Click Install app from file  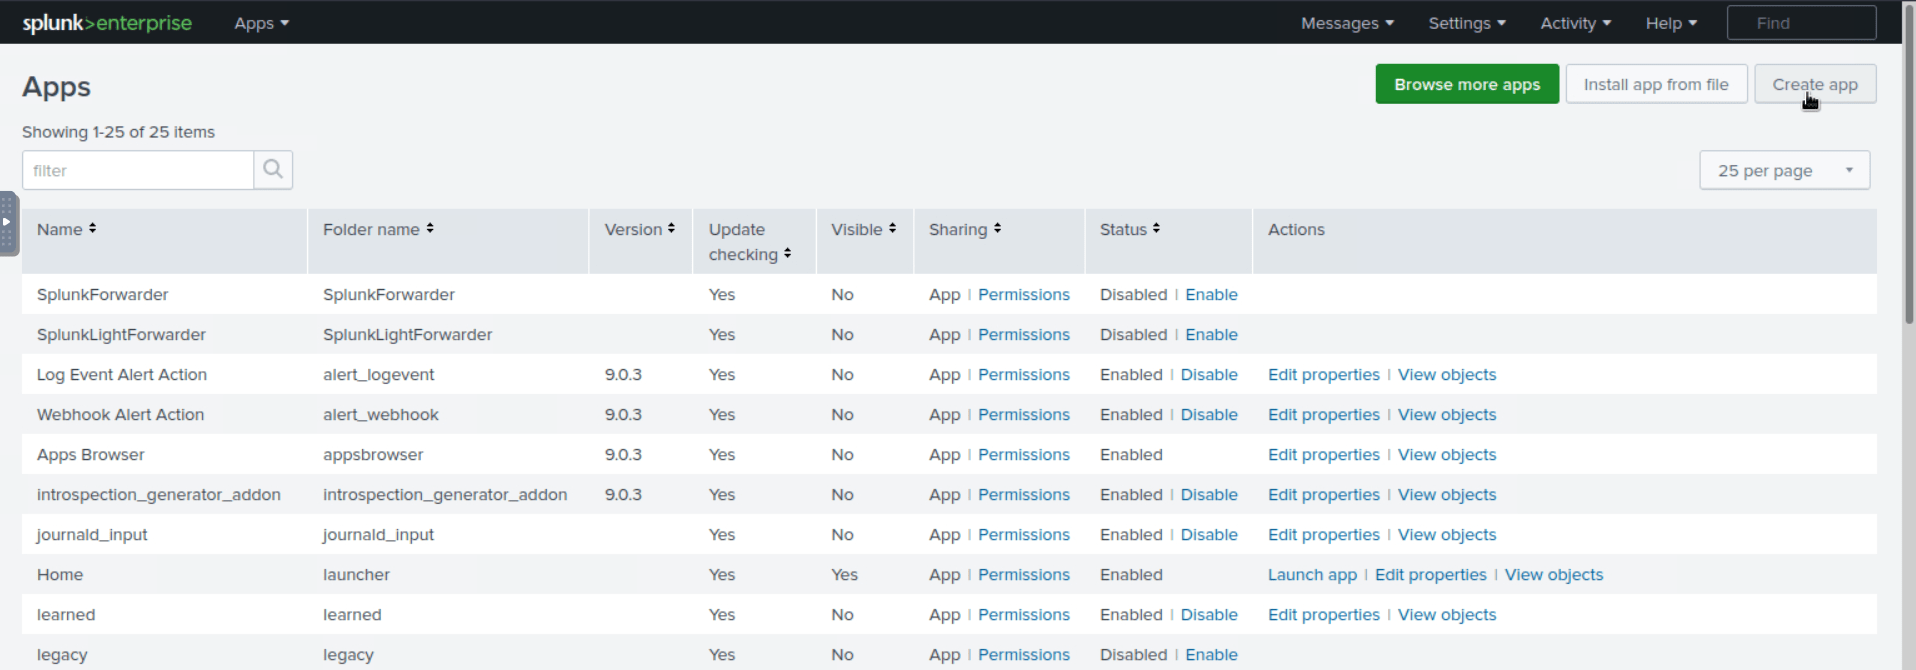pos(1656,84)
